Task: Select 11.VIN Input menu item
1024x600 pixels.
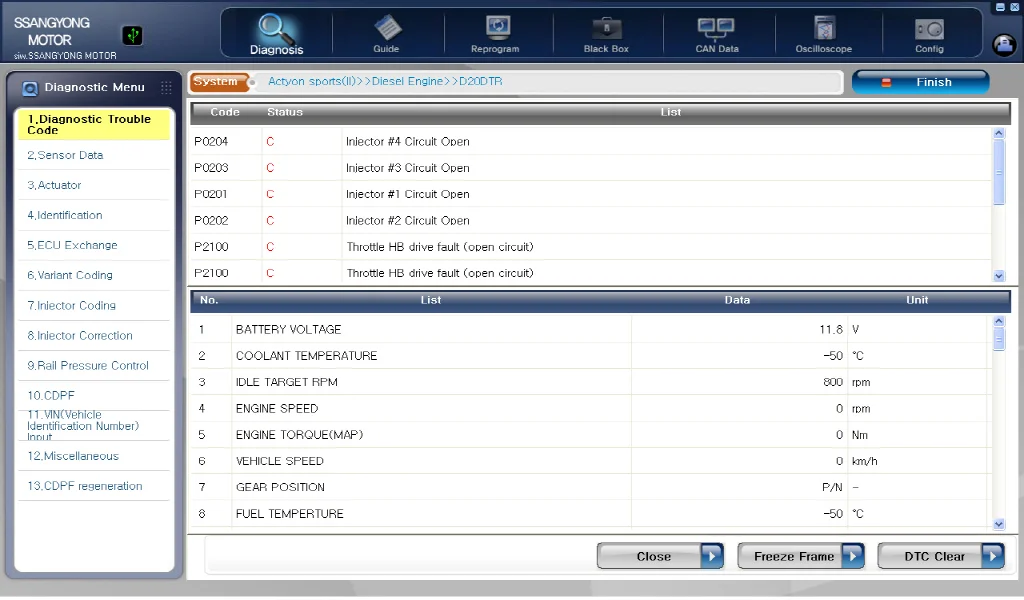Action: tap(94, 426)
